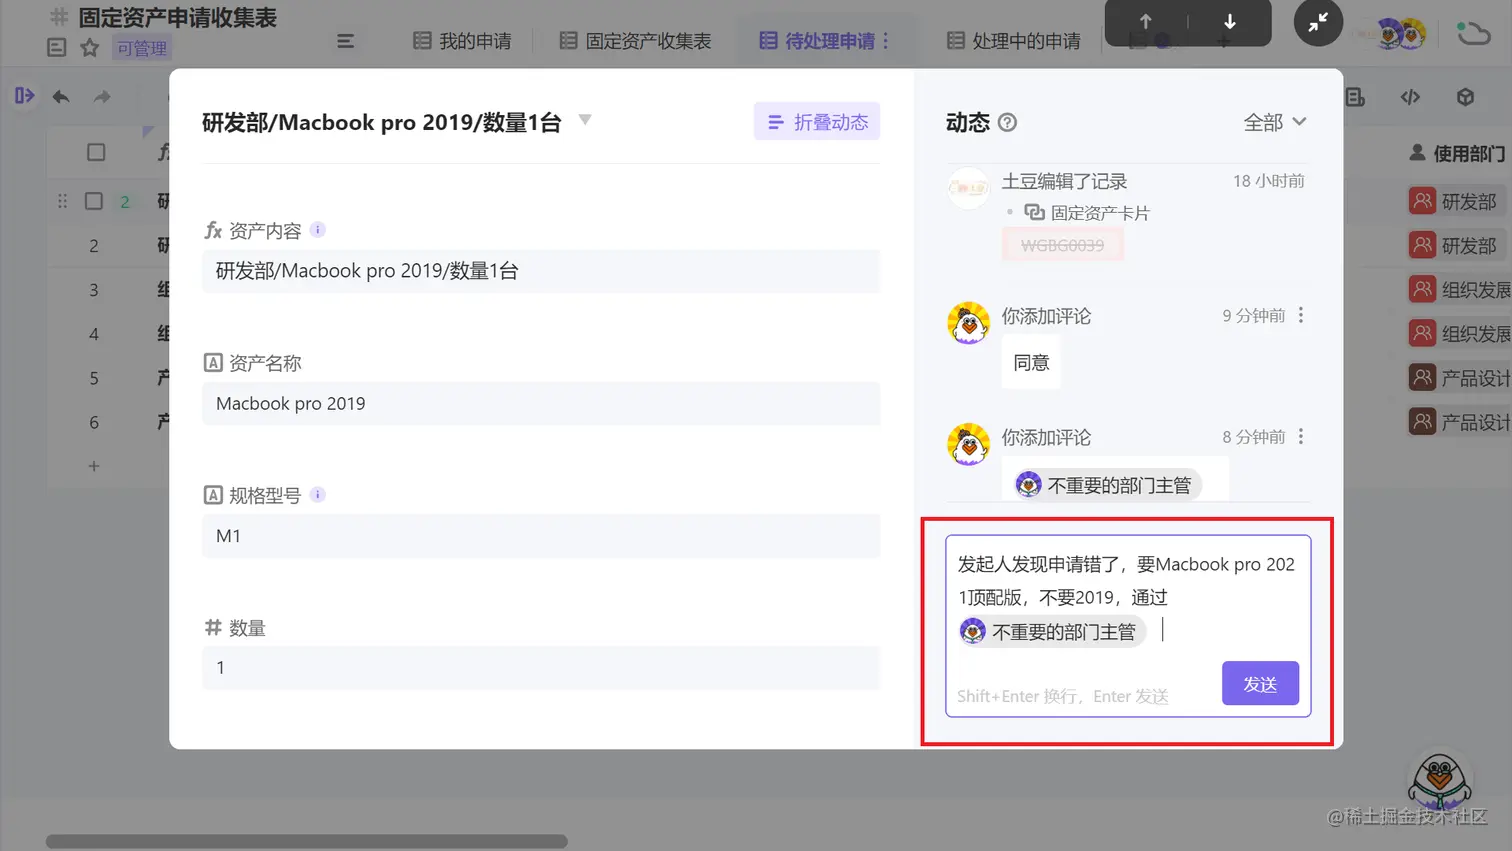Collapse the sidebar with the panel toggle icon
This screenshot has width=1512, height=851.
coord(25,97)
